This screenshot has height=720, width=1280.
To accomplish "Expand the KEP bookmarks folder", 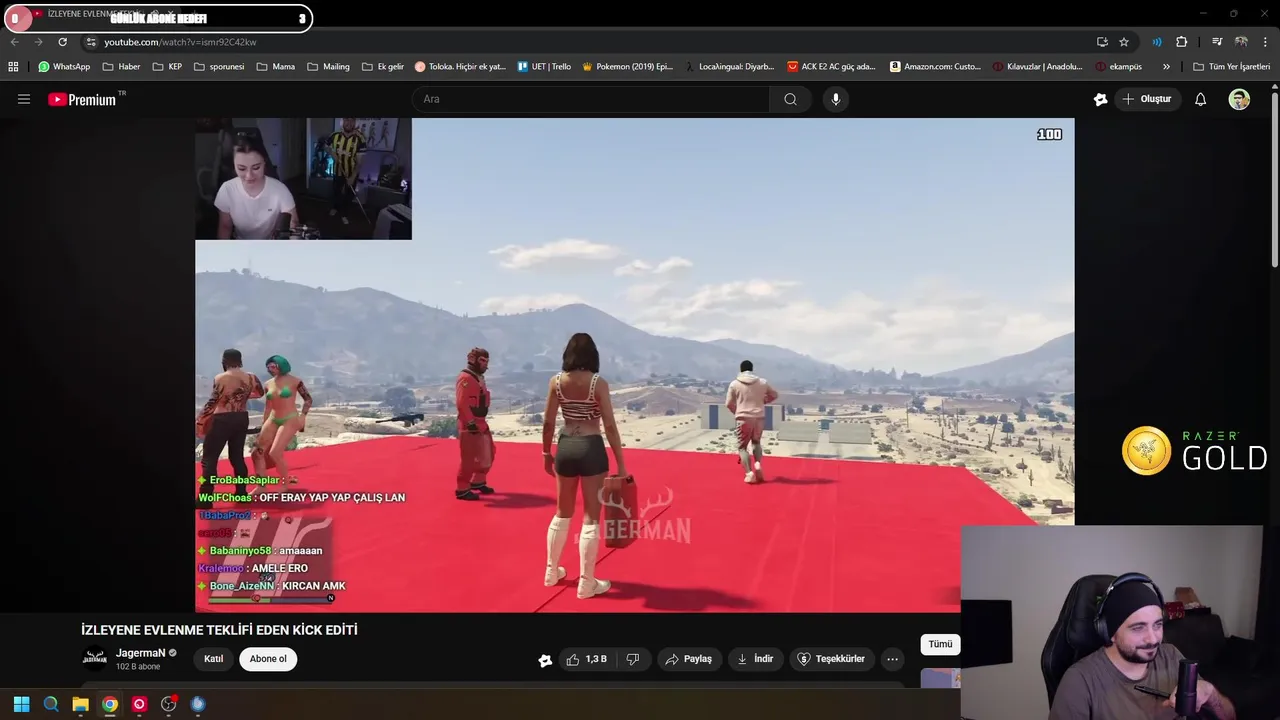I will click(x=169, y=67).
